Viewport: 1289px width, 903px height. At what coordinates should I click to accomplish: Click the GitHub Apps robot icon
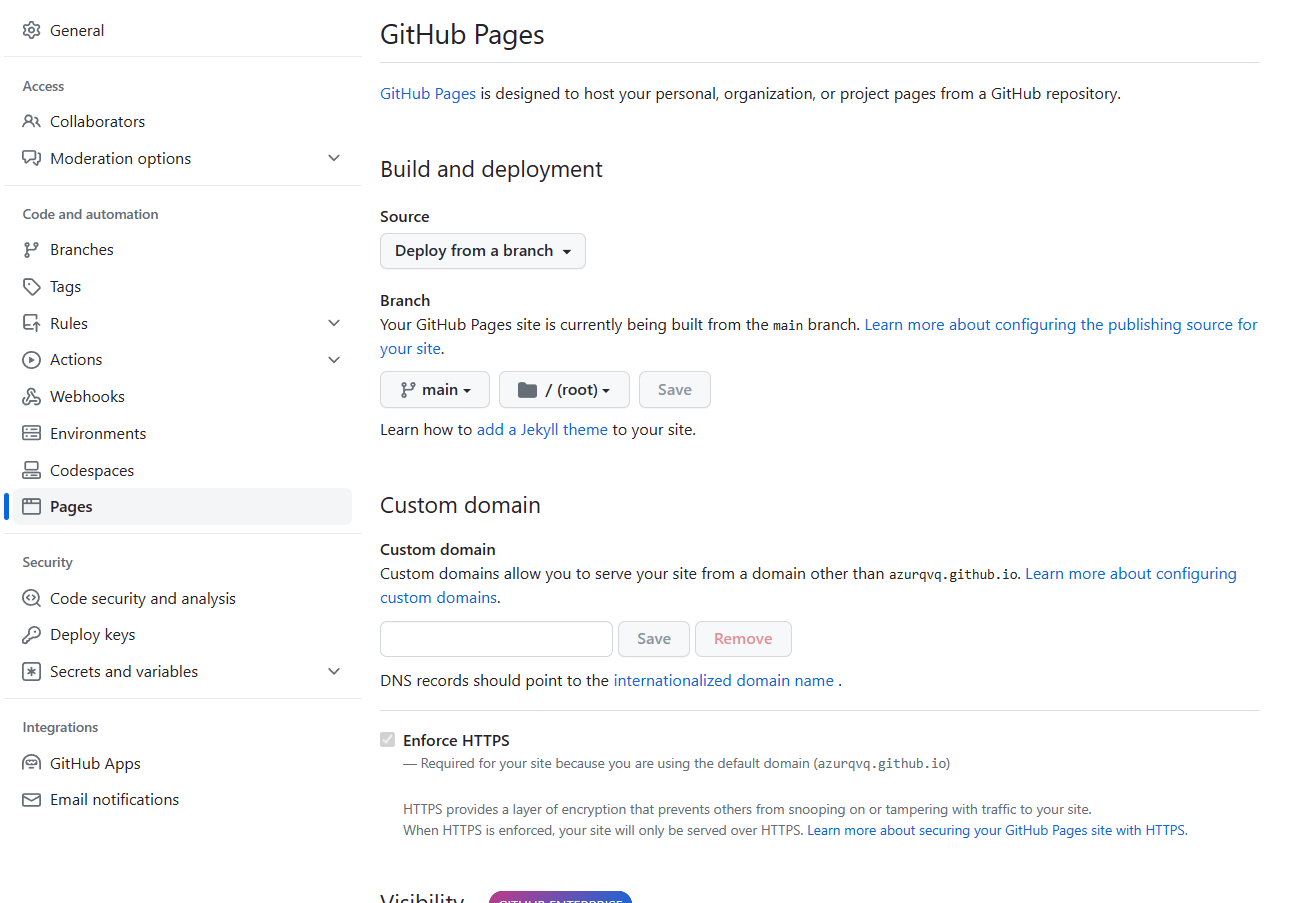31,763
